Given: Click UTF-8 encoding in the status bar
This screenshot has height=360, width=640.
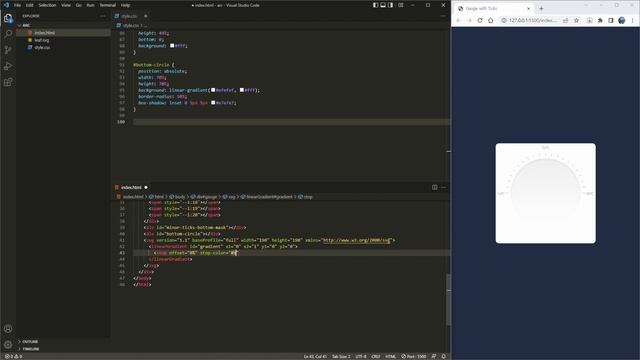Looking at the screenshot, I should [361, 356].
